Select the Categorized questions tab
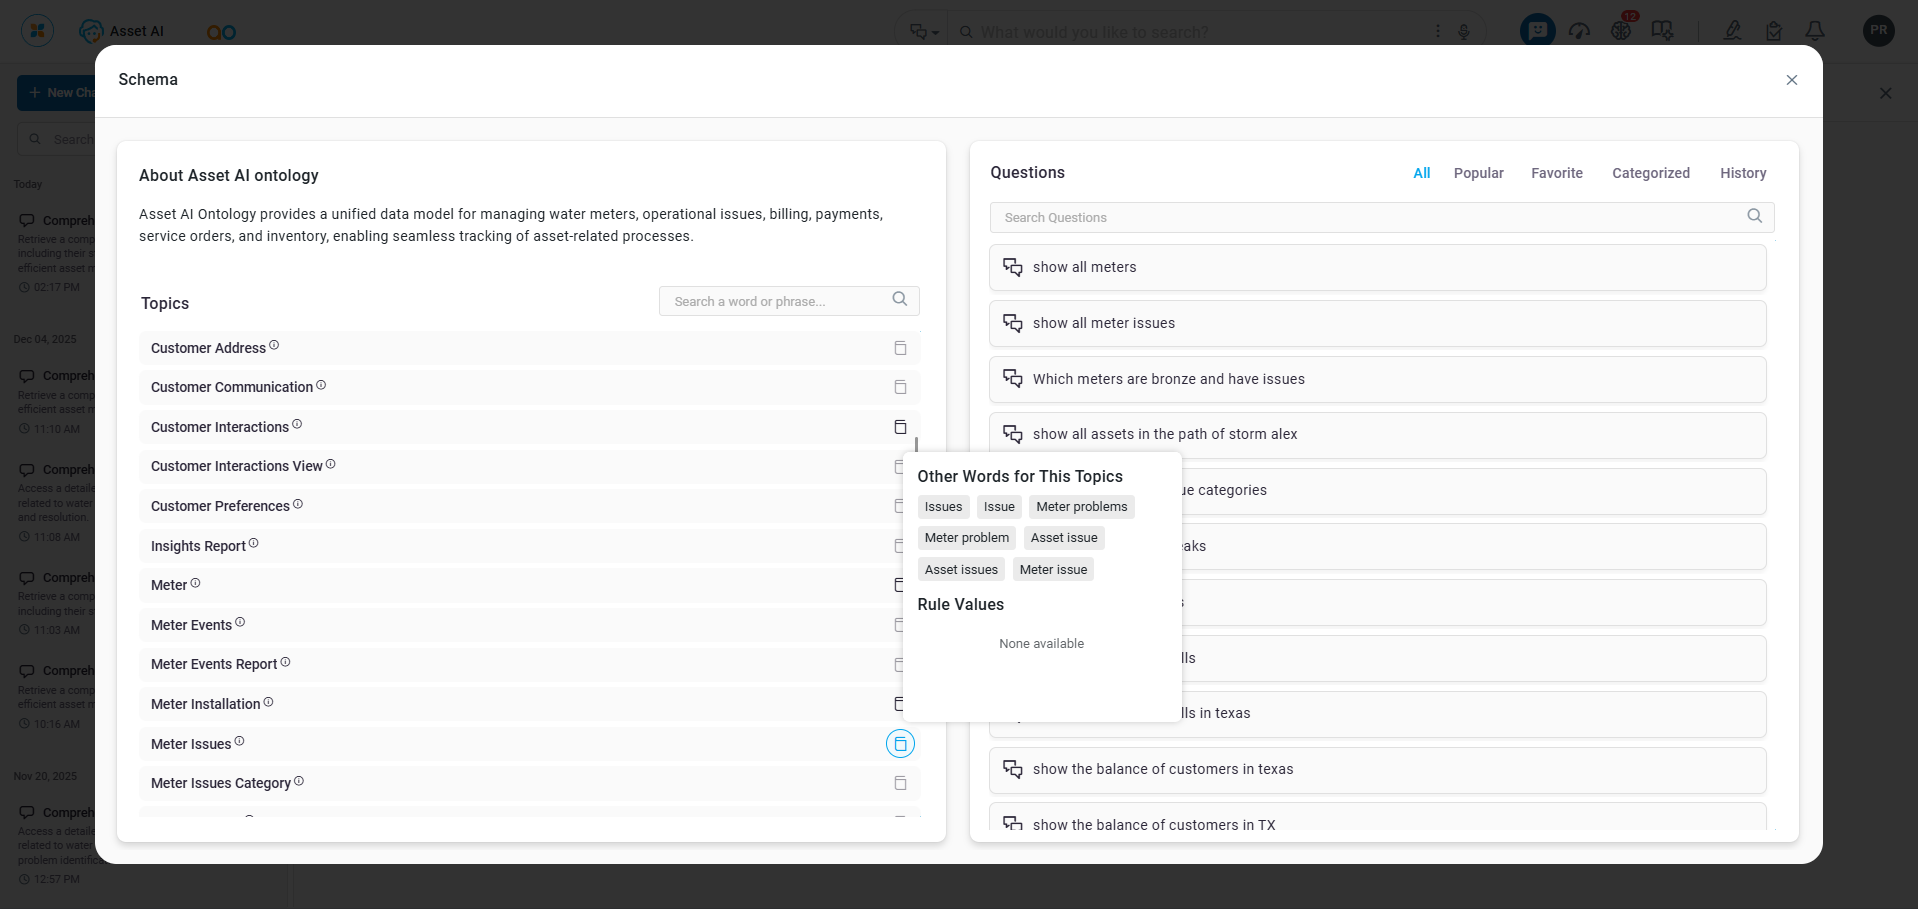The width and height of the screenshot is (1918, 909). [1650, 173]
